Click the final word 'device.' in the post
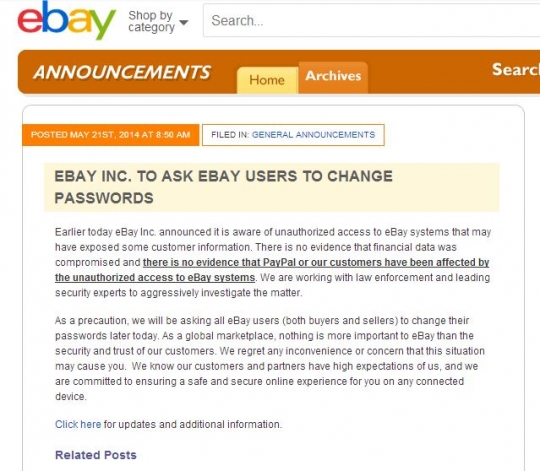This screenshot has width=540, height=471. pos(71,397)
